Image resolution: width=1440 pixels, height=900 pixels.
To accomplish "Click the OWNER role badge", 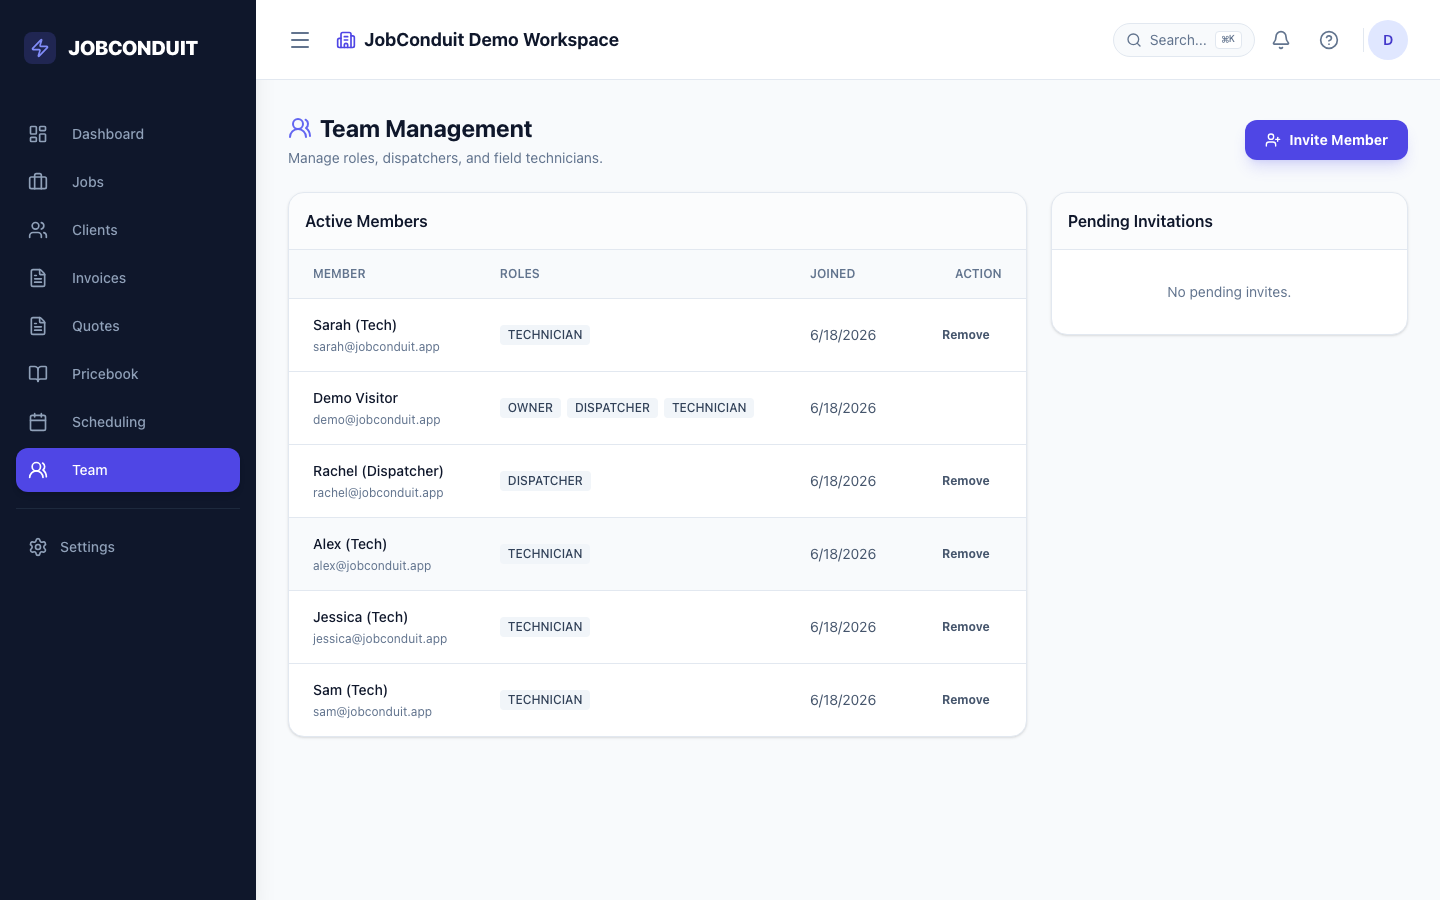I will click(530, 408).
